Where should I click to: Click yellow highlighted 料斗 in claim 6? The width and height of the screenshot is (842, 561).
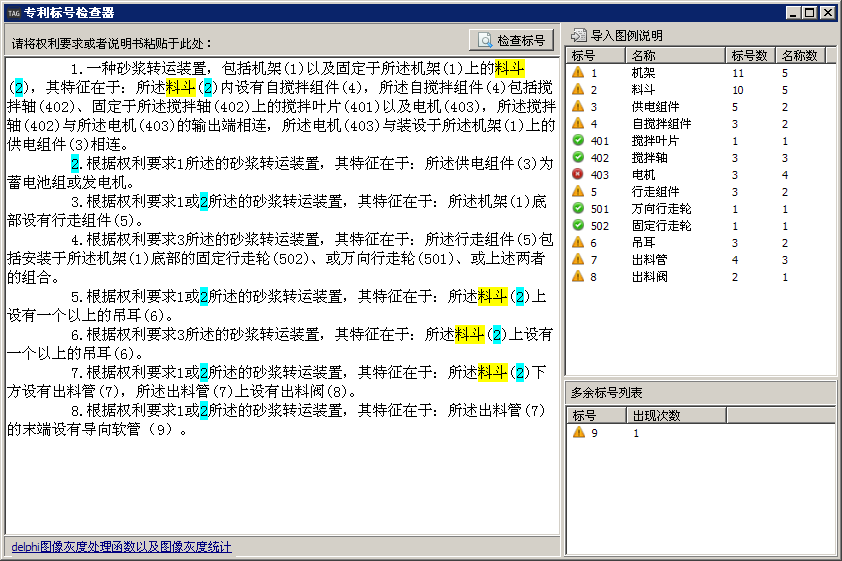pos(469,335)
